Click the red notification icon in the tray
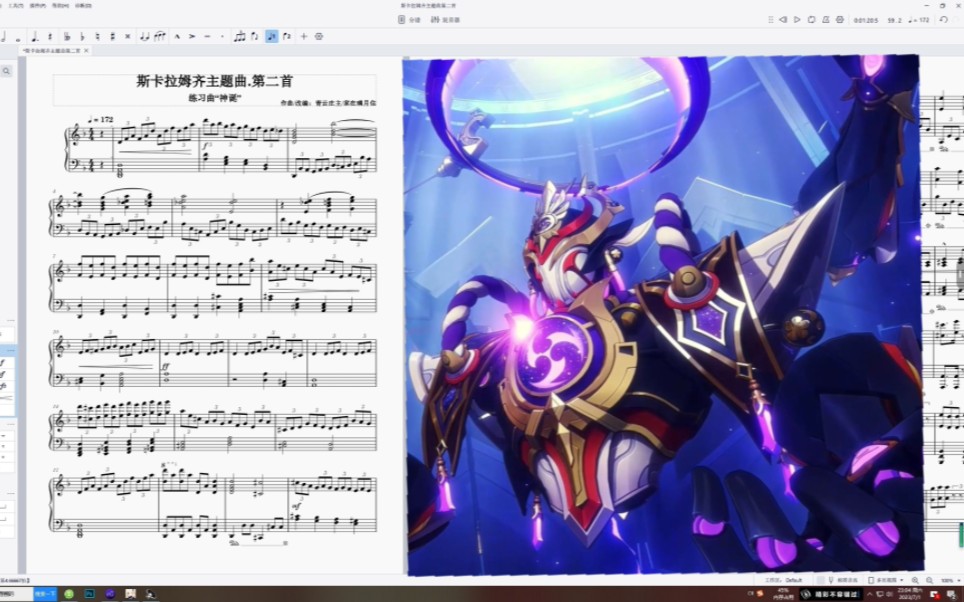Image resolution: width=964 pixels, height=602 pixels. click(934, 595)
